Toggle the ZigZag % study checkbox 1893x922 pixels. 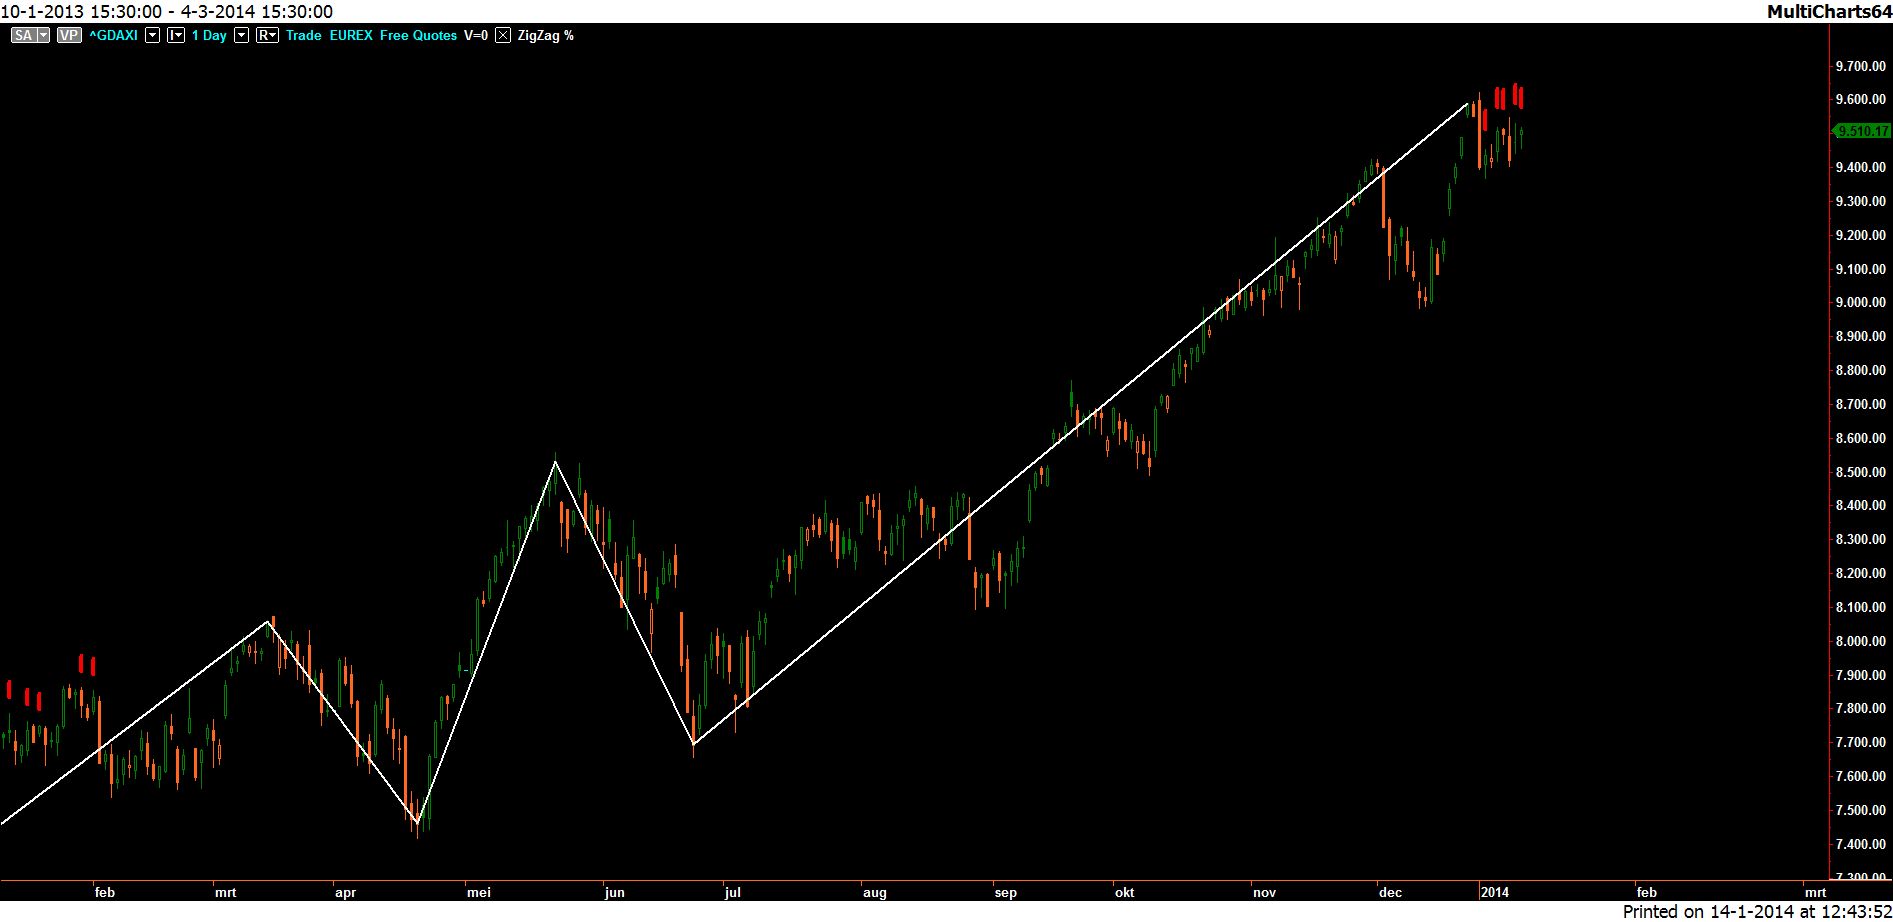pos(503,35)
